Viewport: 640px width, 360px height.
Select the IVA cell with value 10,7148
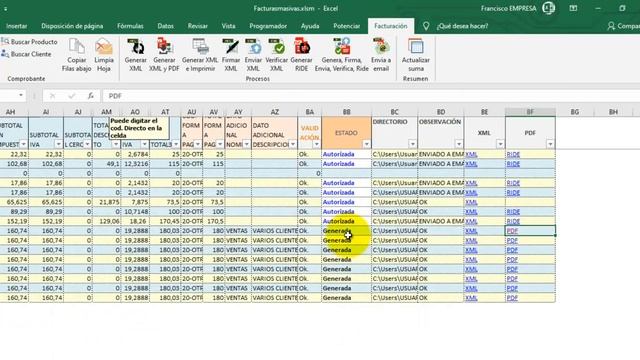click(135, 212)
